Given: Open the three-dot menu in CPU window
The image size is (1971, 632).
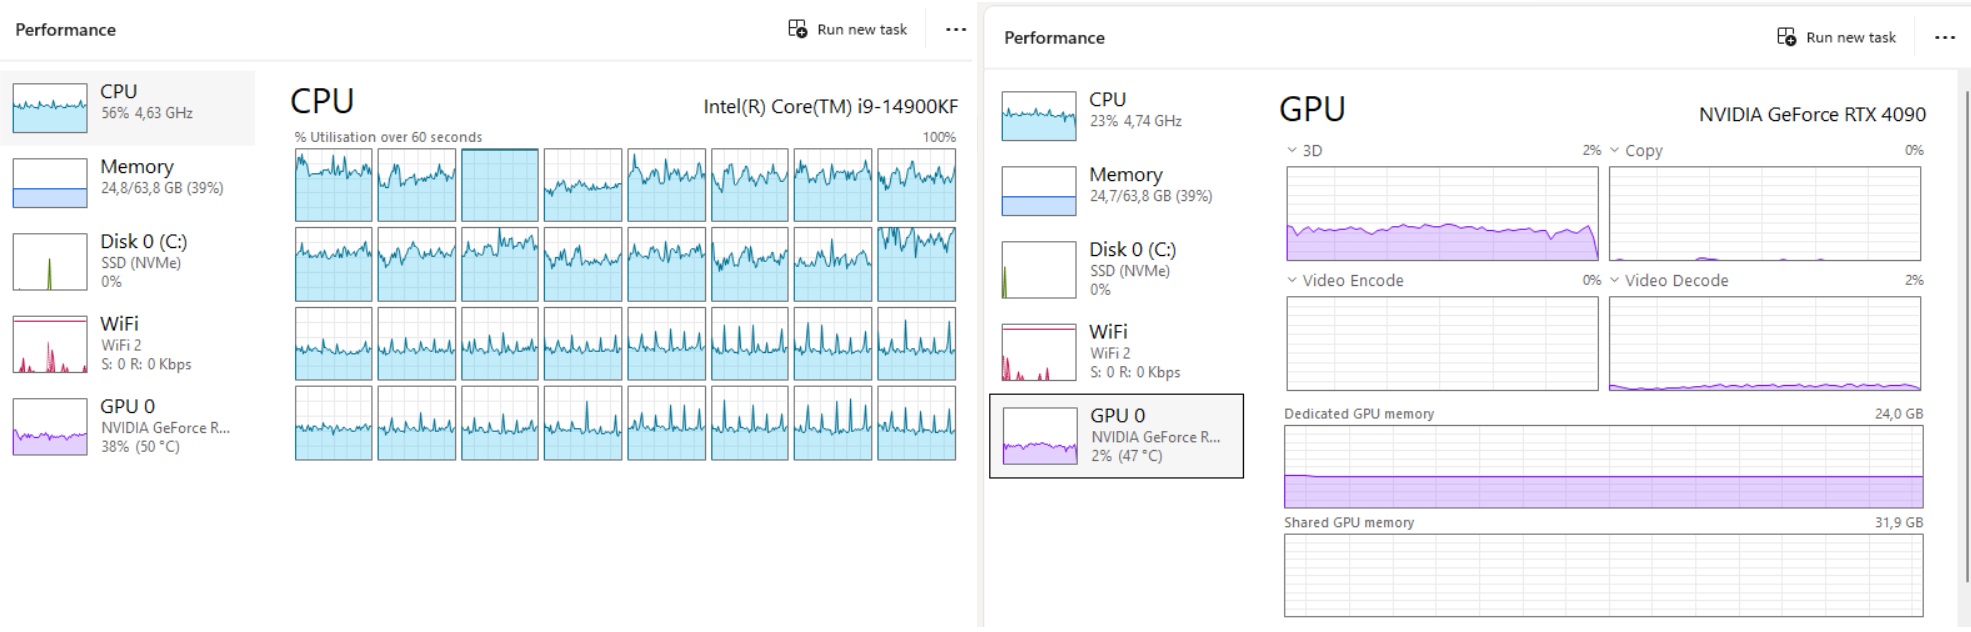Looking at the screenshot, I should pos(956,29).
